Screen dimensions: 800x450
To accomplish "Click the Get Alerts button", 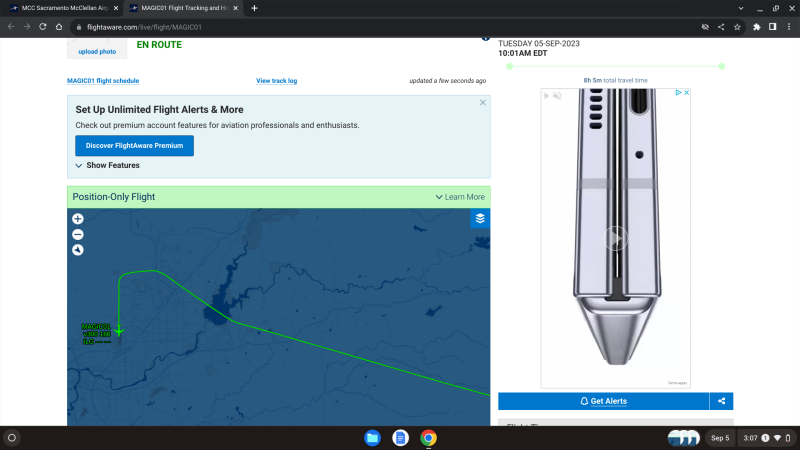I will (604, 401).
